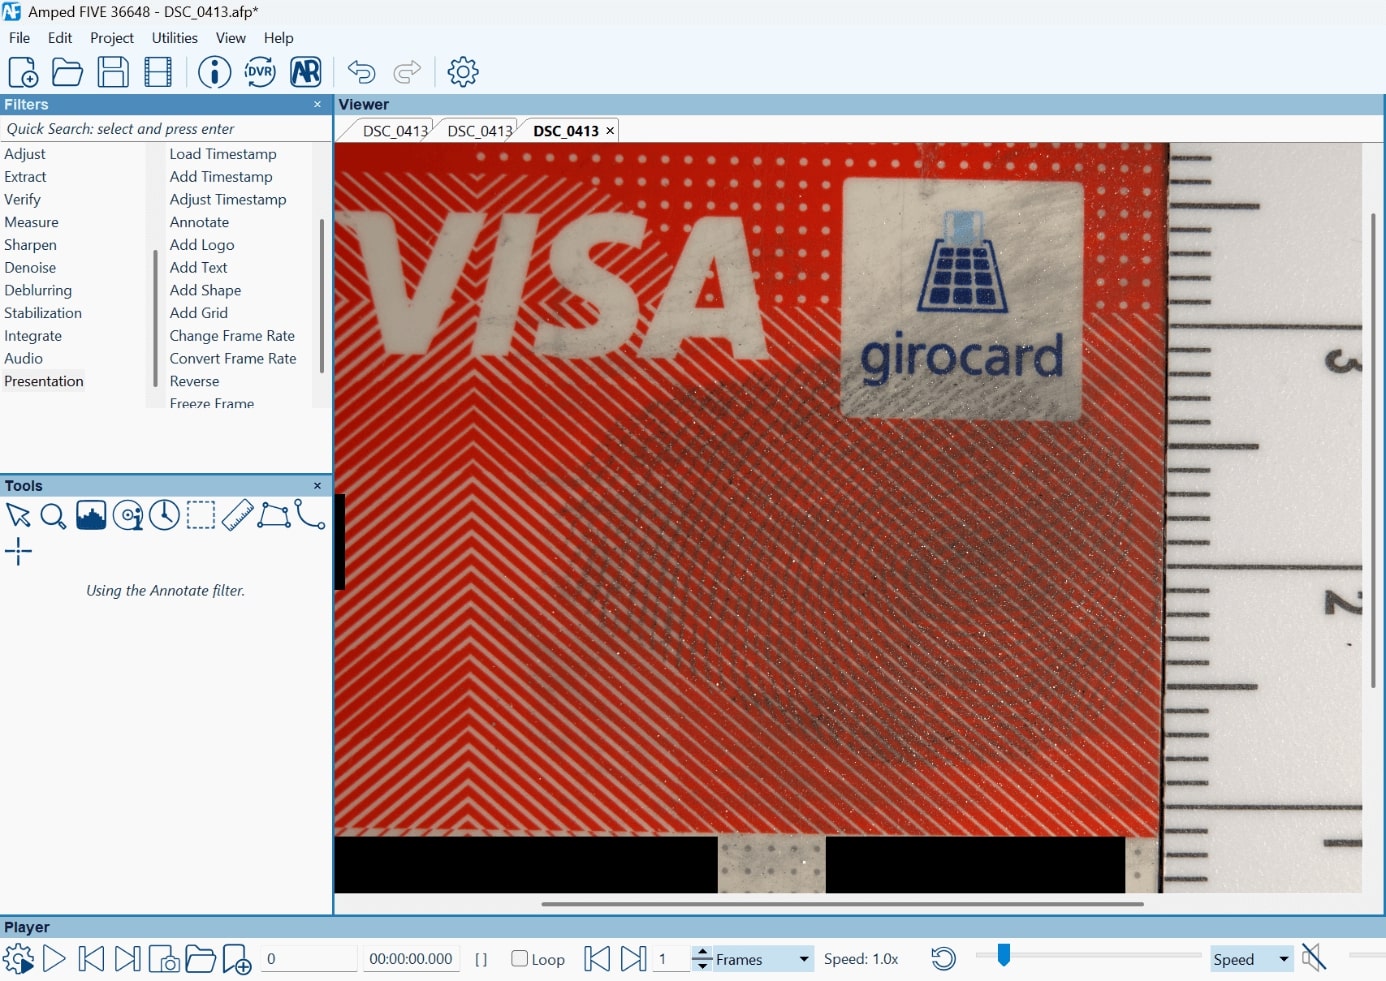Open player settings gear with play badge

pyautogui.click(x=18, y=959)
